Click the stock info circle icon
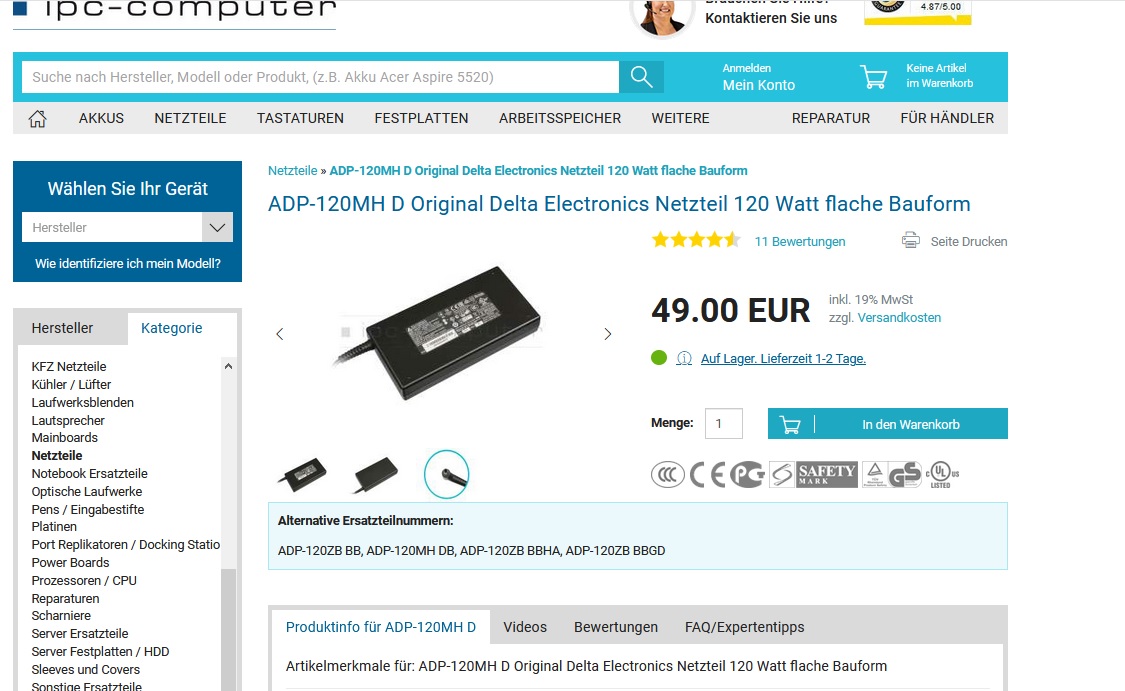 click(684, 358)
